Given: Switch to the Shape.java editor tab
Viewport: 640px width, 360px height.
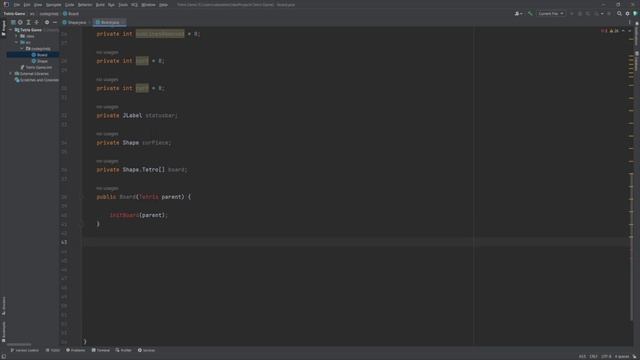Looking at the screenshot, I should point(74,22).
